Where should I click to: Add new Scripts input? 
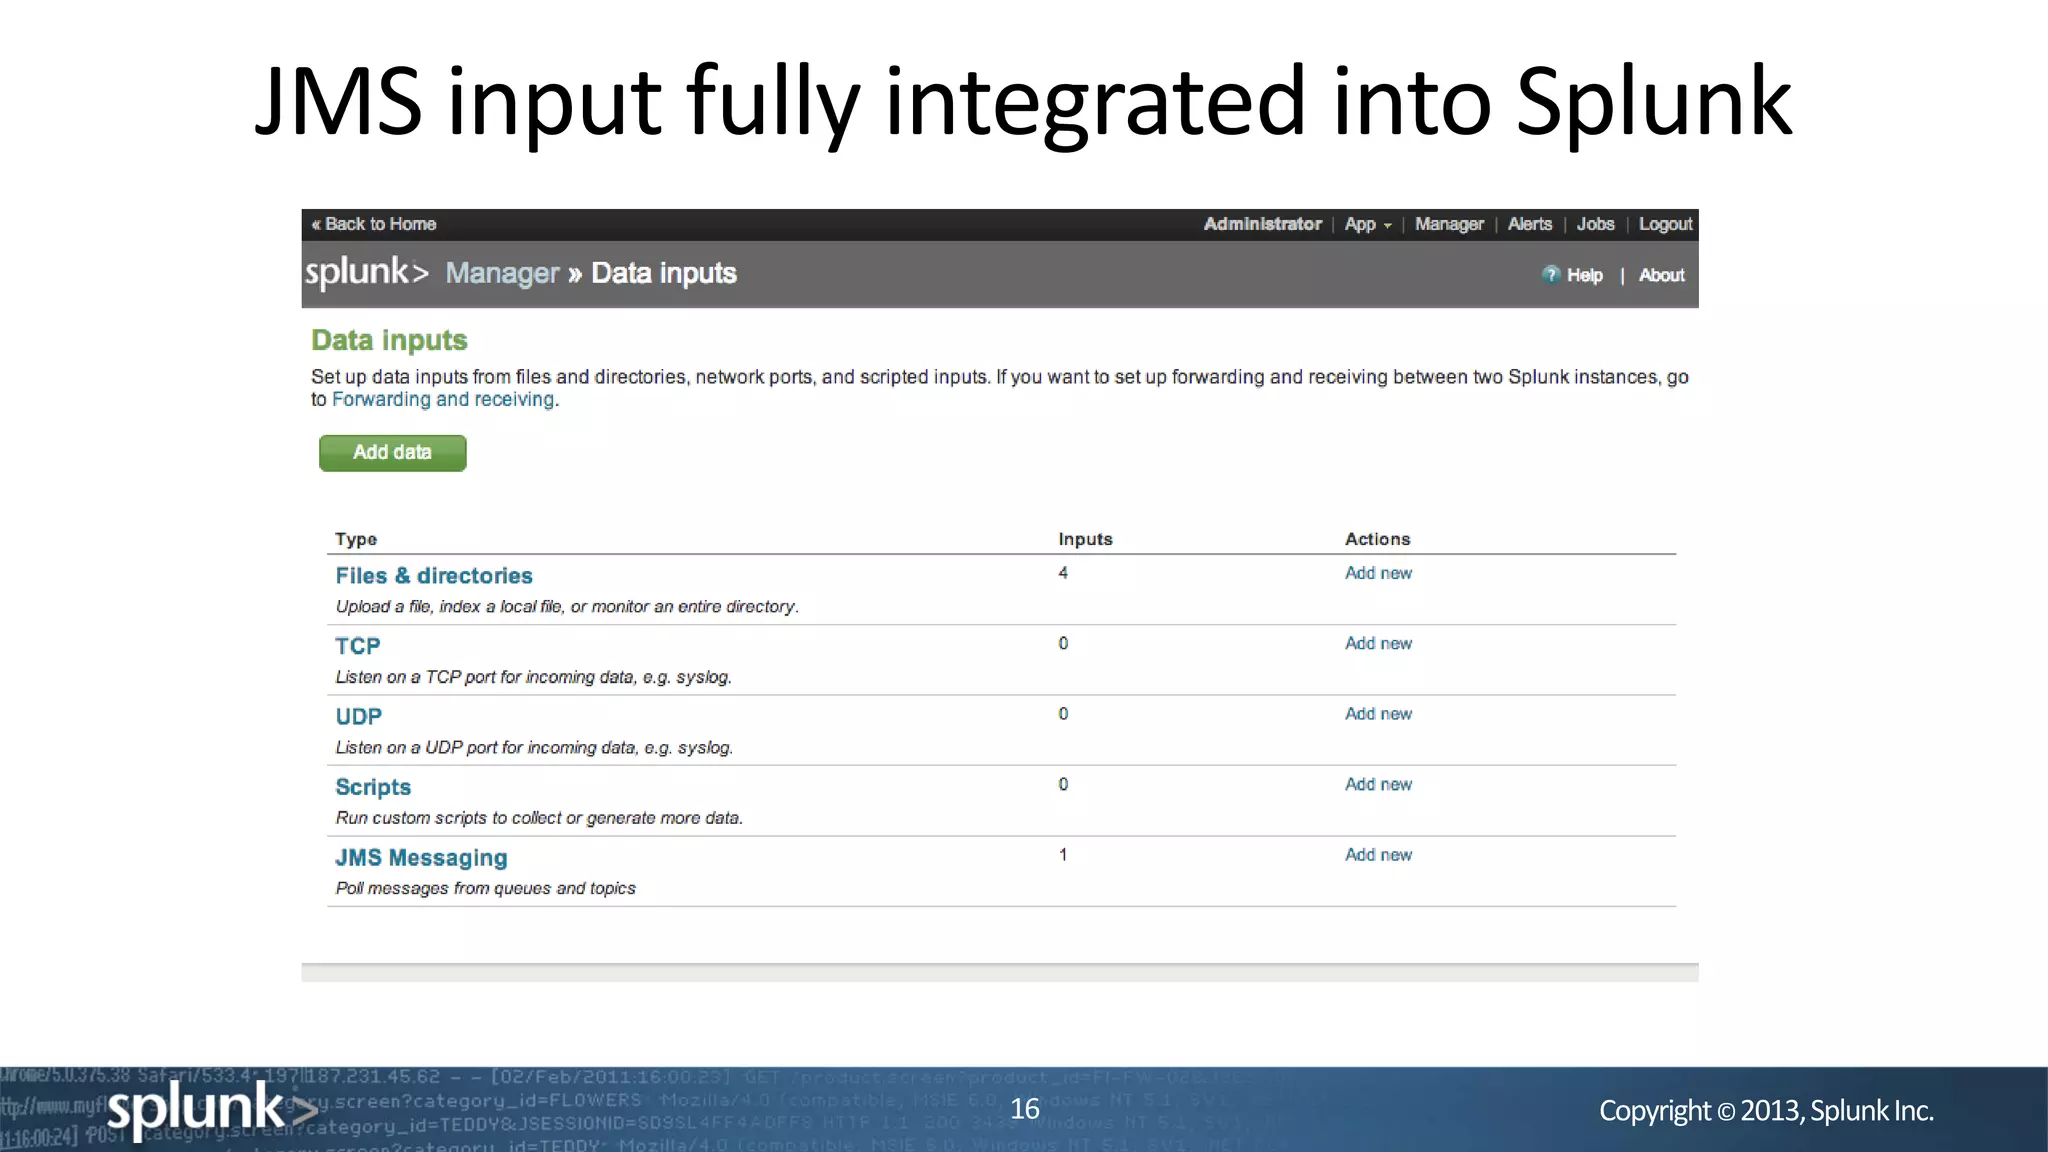click(1378, 784)
